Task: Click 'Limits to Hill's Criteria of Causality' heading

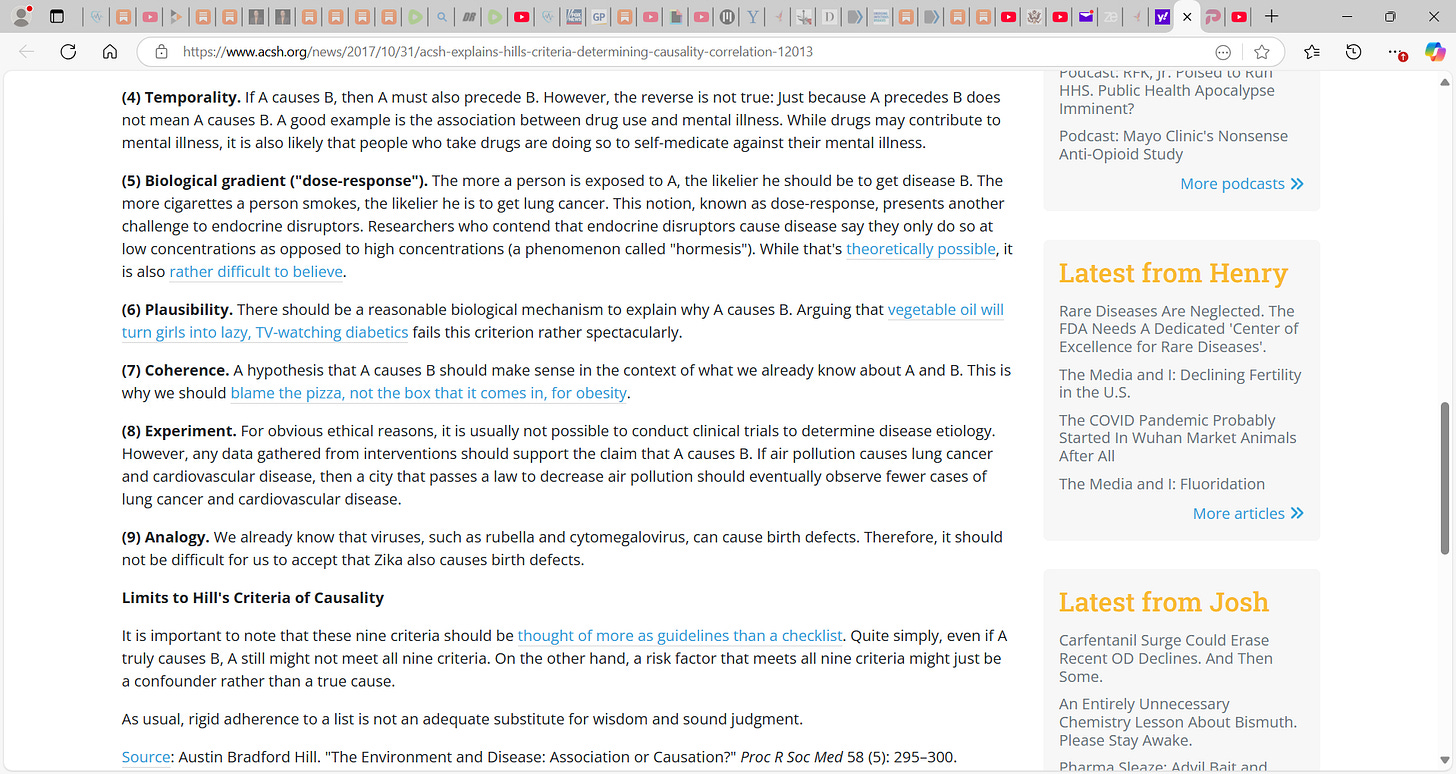Action: [253, 598]
